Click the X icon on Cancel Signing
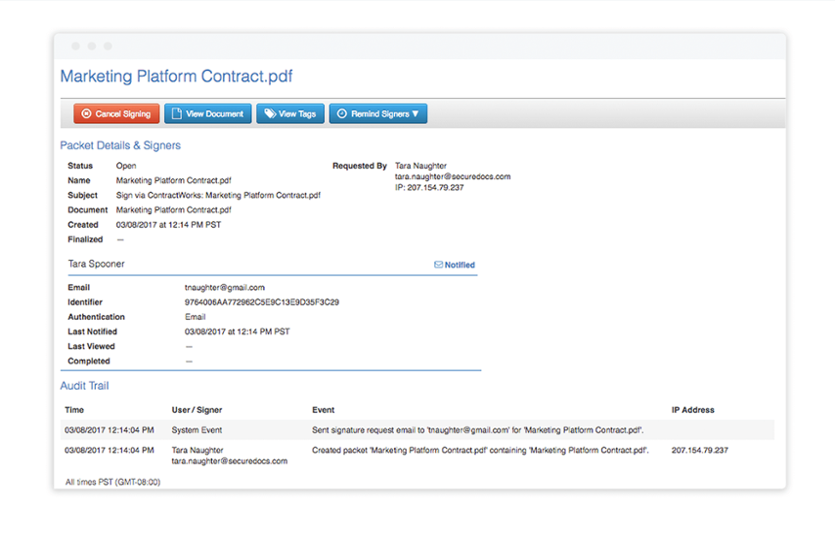Screen dimensions: 835x535 coord(86,114)
